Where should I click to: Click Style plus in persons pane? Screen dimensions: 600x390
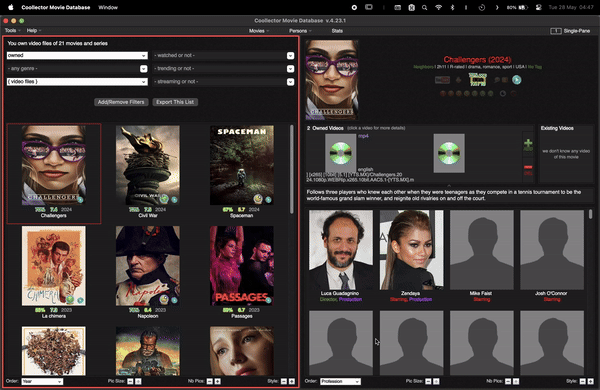point(590,381)
